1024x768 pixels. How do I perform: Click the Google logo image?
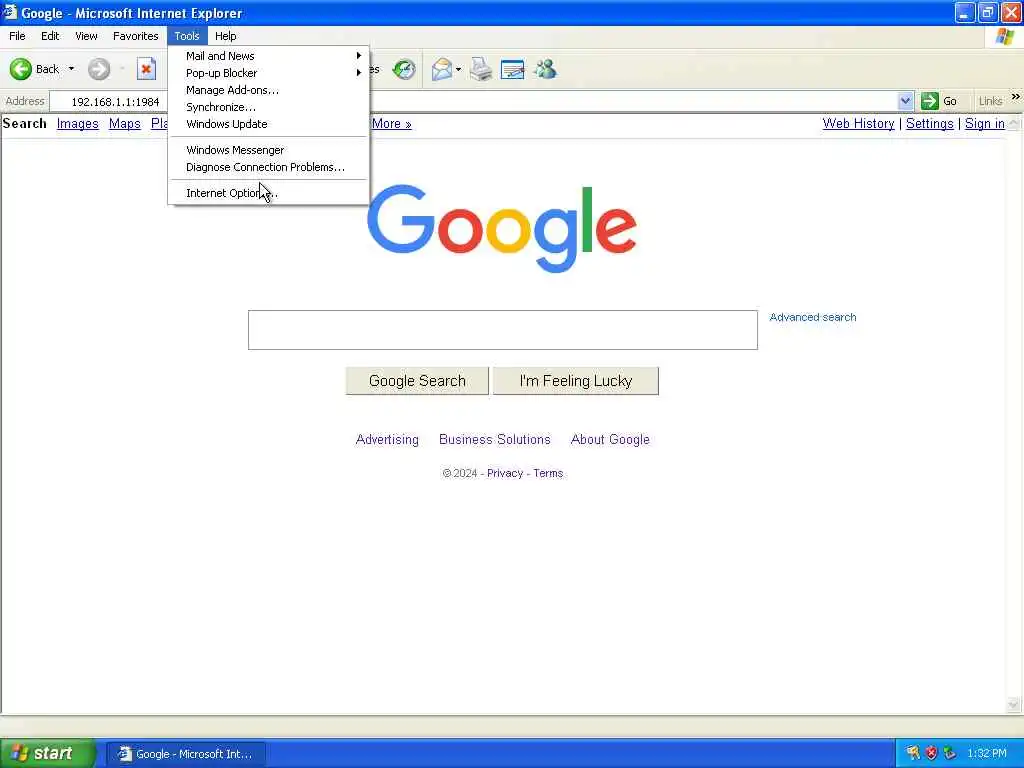[x=502, y=228]
